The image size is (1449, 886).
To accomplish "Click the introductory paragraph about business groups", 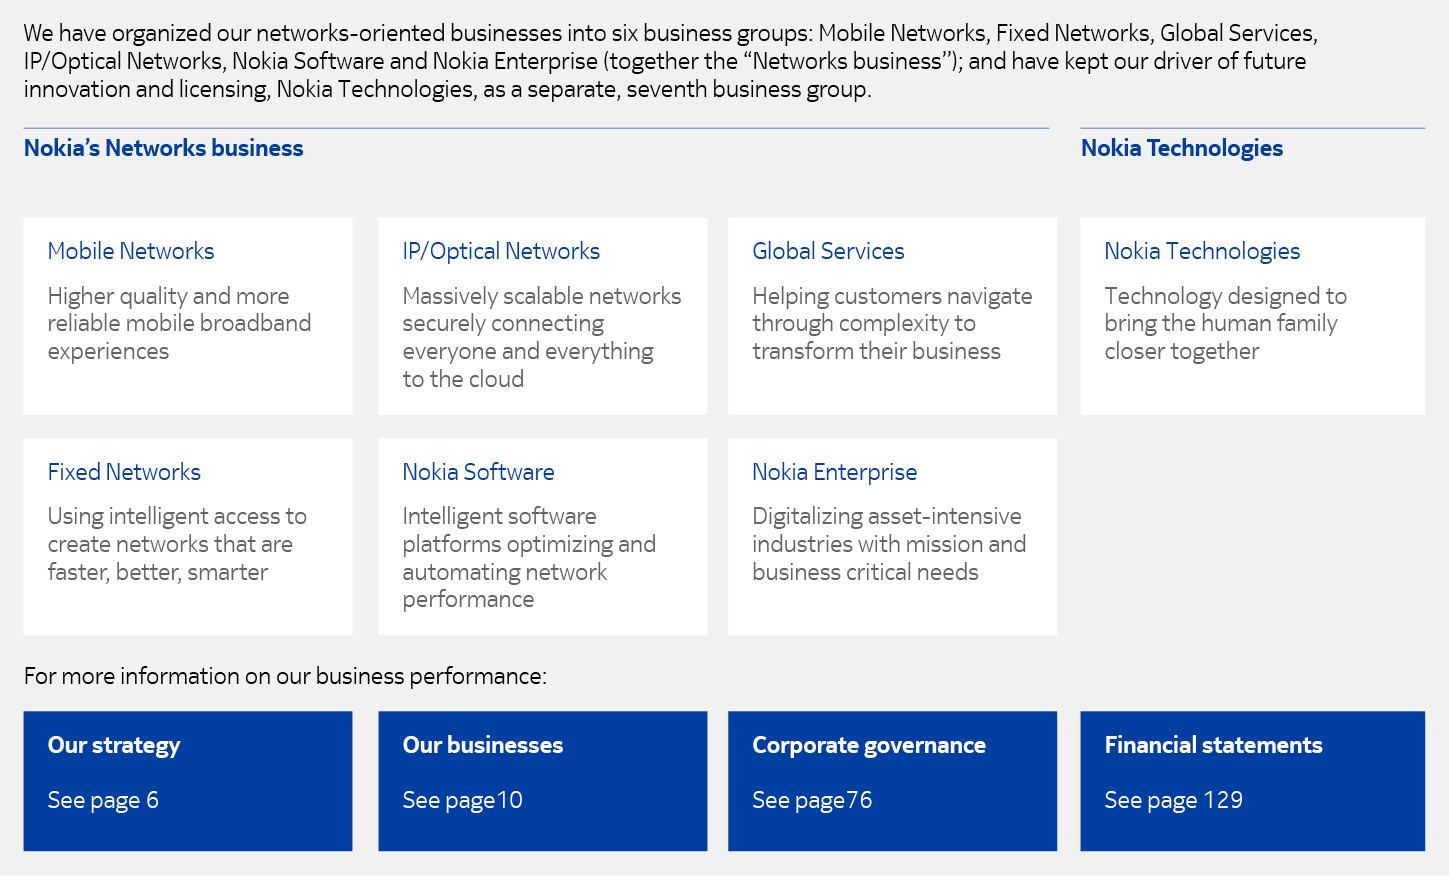I will [x=670, y=61].
